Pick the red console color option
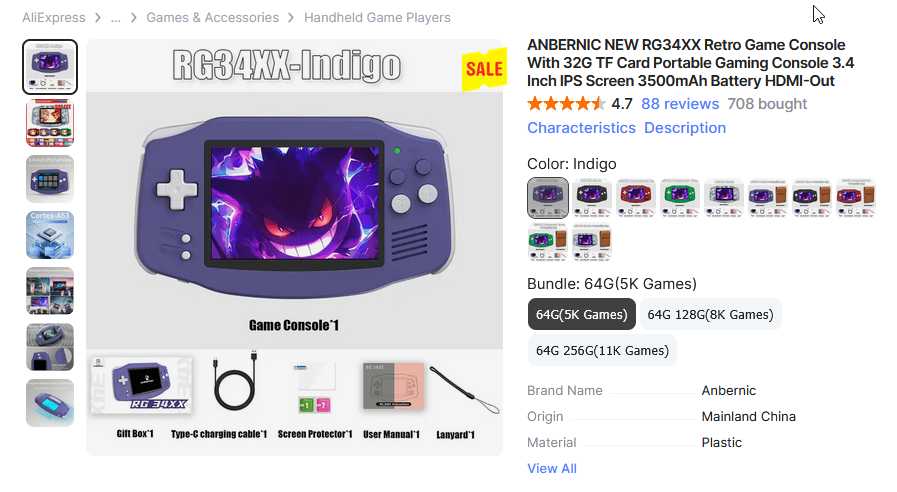 click(636, 197)
